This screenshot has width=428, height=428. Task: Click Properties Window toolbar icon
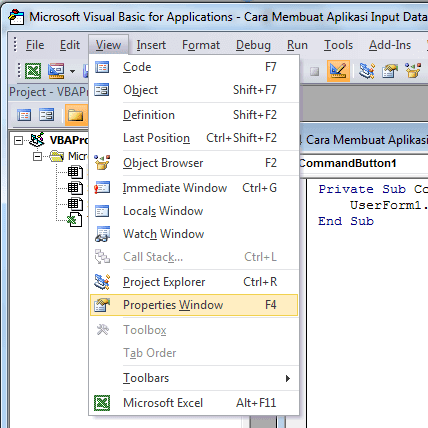390,71
